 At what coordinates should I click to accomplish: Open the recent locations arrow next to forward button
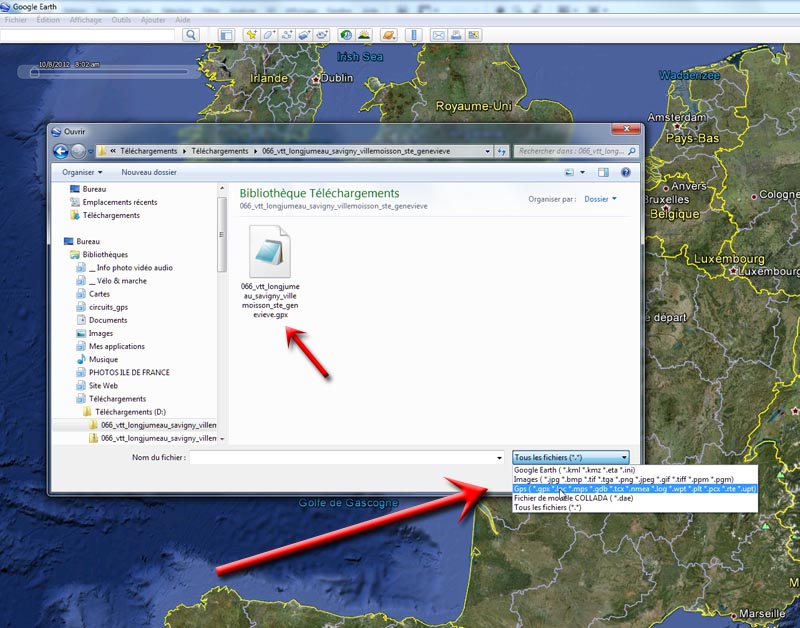point(90,152)
